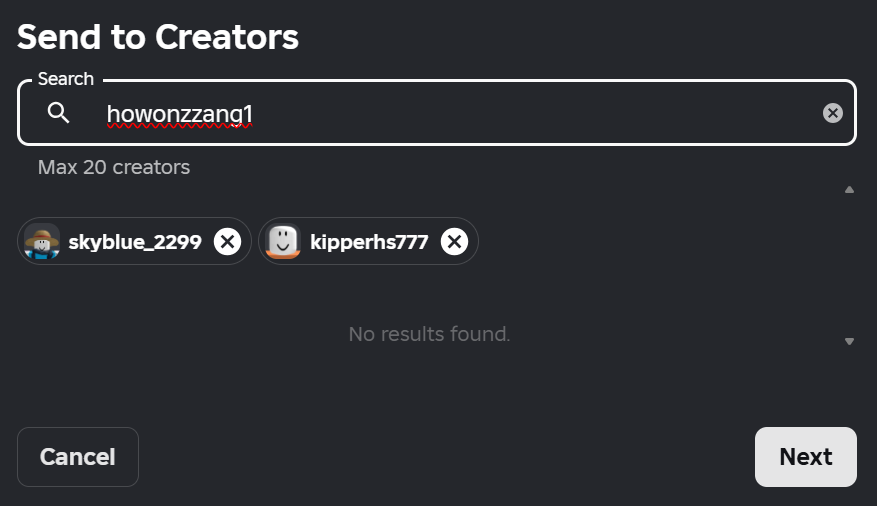Remove skyblue_2299 from selected creators

click(227, 242)
